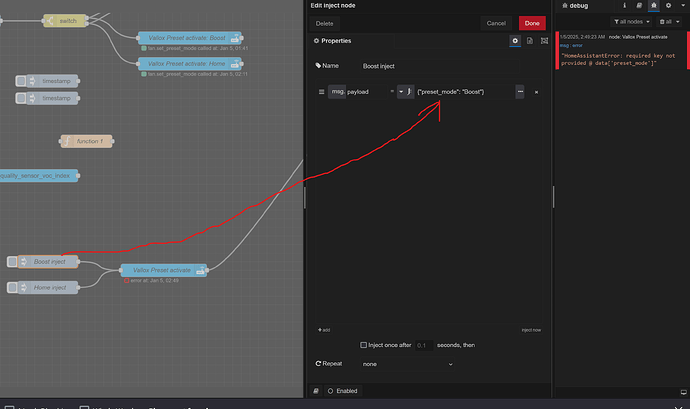
Task: Click the red Done button
Action: [532, 22]
